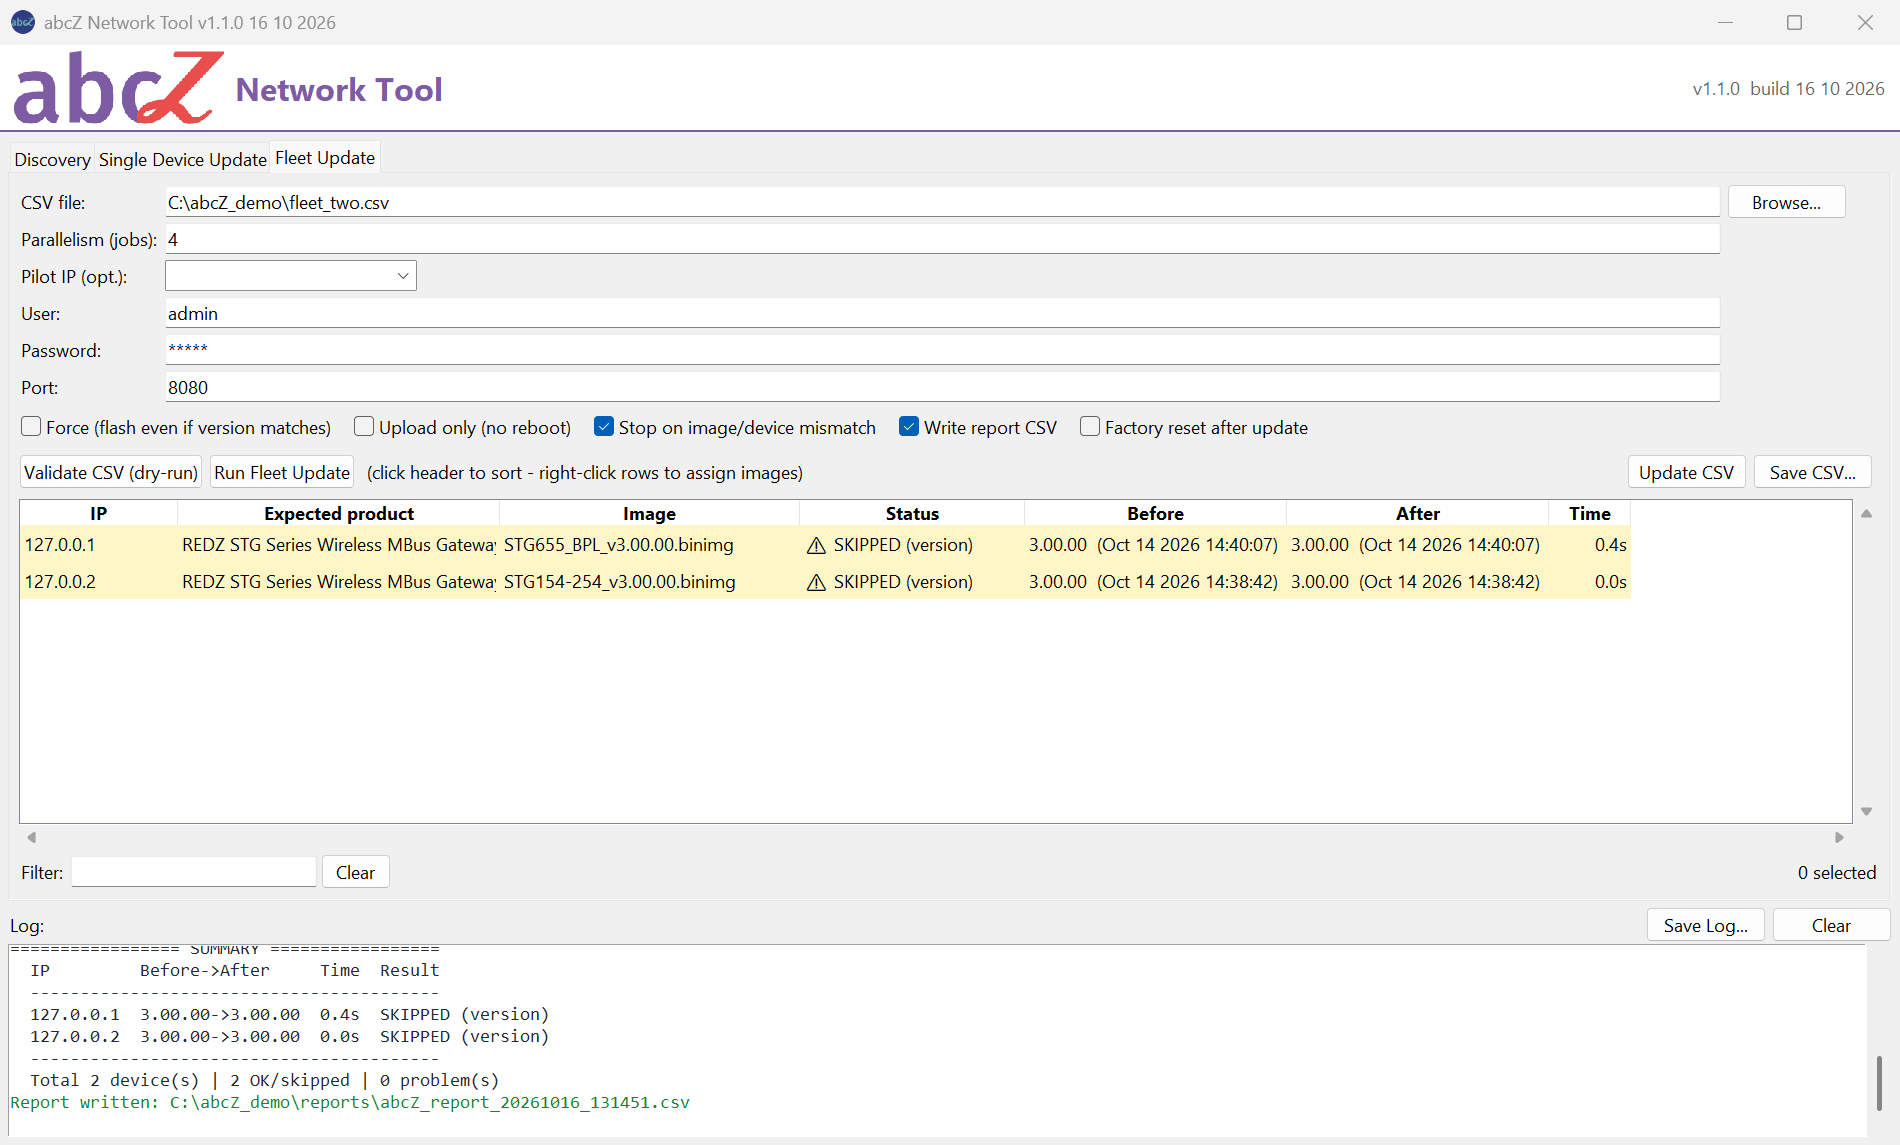
Task: Open the Pilot IP dropdown
Action: pos(291,276)
